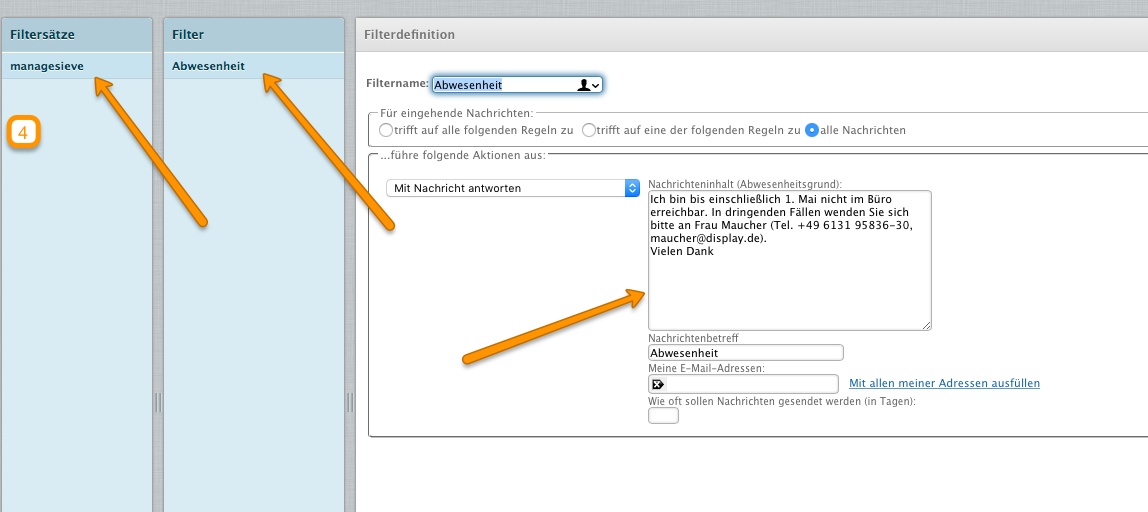The image size is (1148, 512).
Task: Click 'Mit allen meiner Adressen ausfüllen' link
Action: tap(944, 383)
